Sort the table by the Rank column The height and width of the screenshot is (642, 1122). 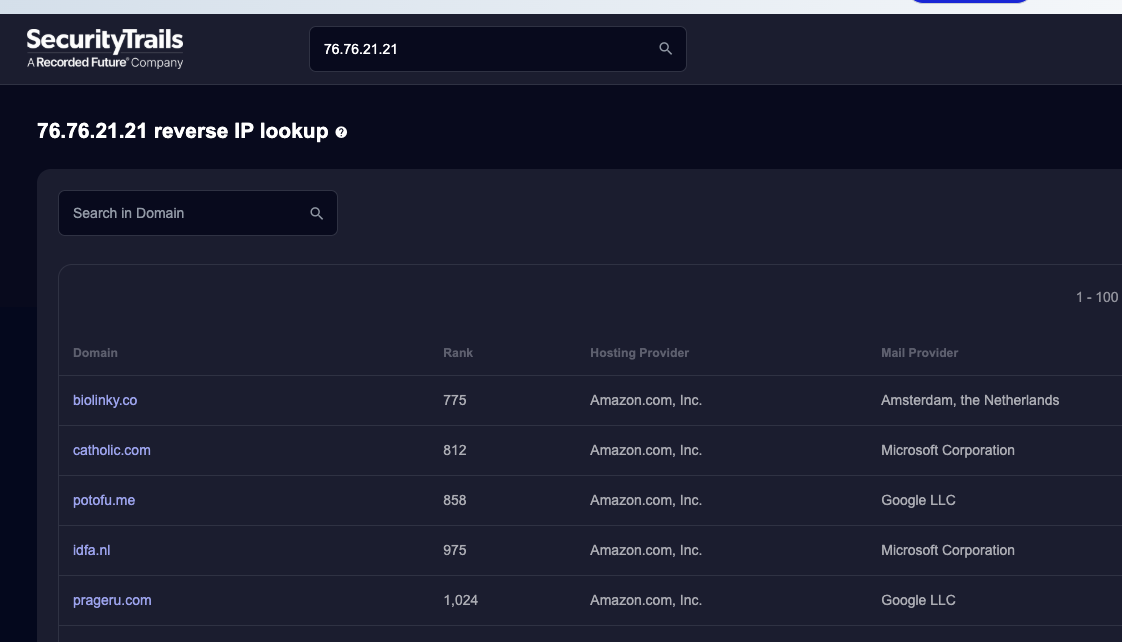tap(457, 352)
